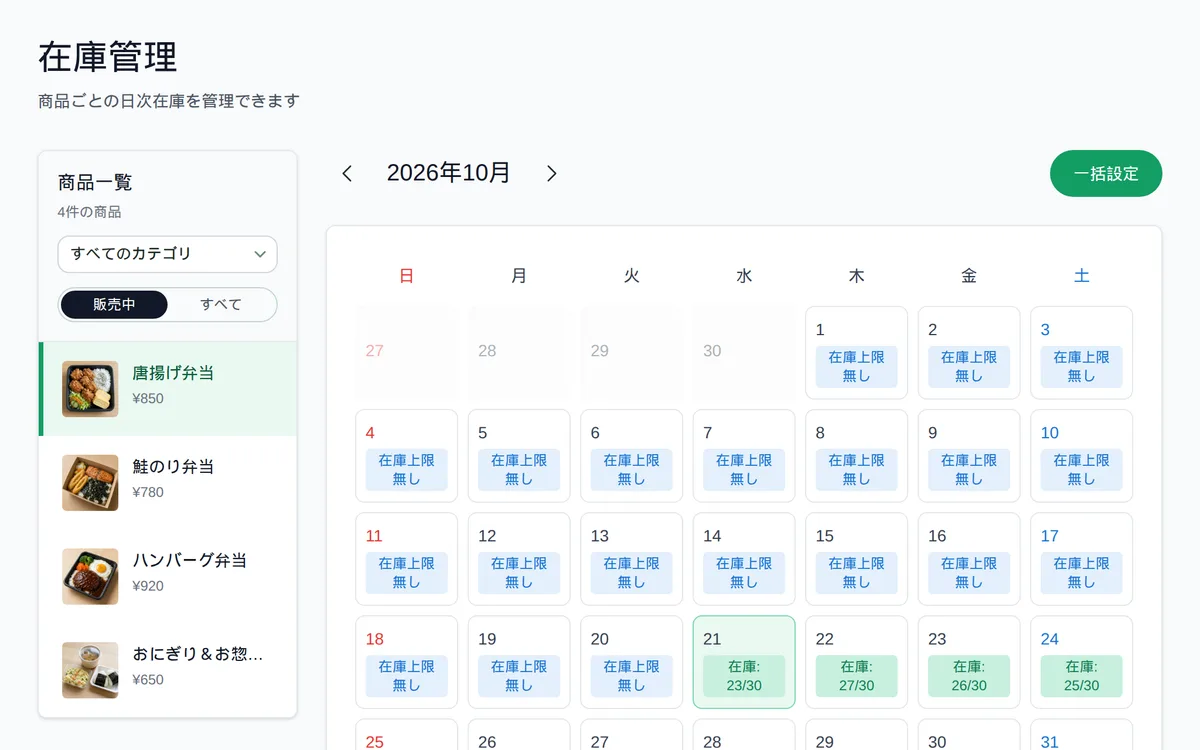Select おにぎり＆お惣… product row
Viewport: 1200px width, 750px height.
tap(168, 670)
